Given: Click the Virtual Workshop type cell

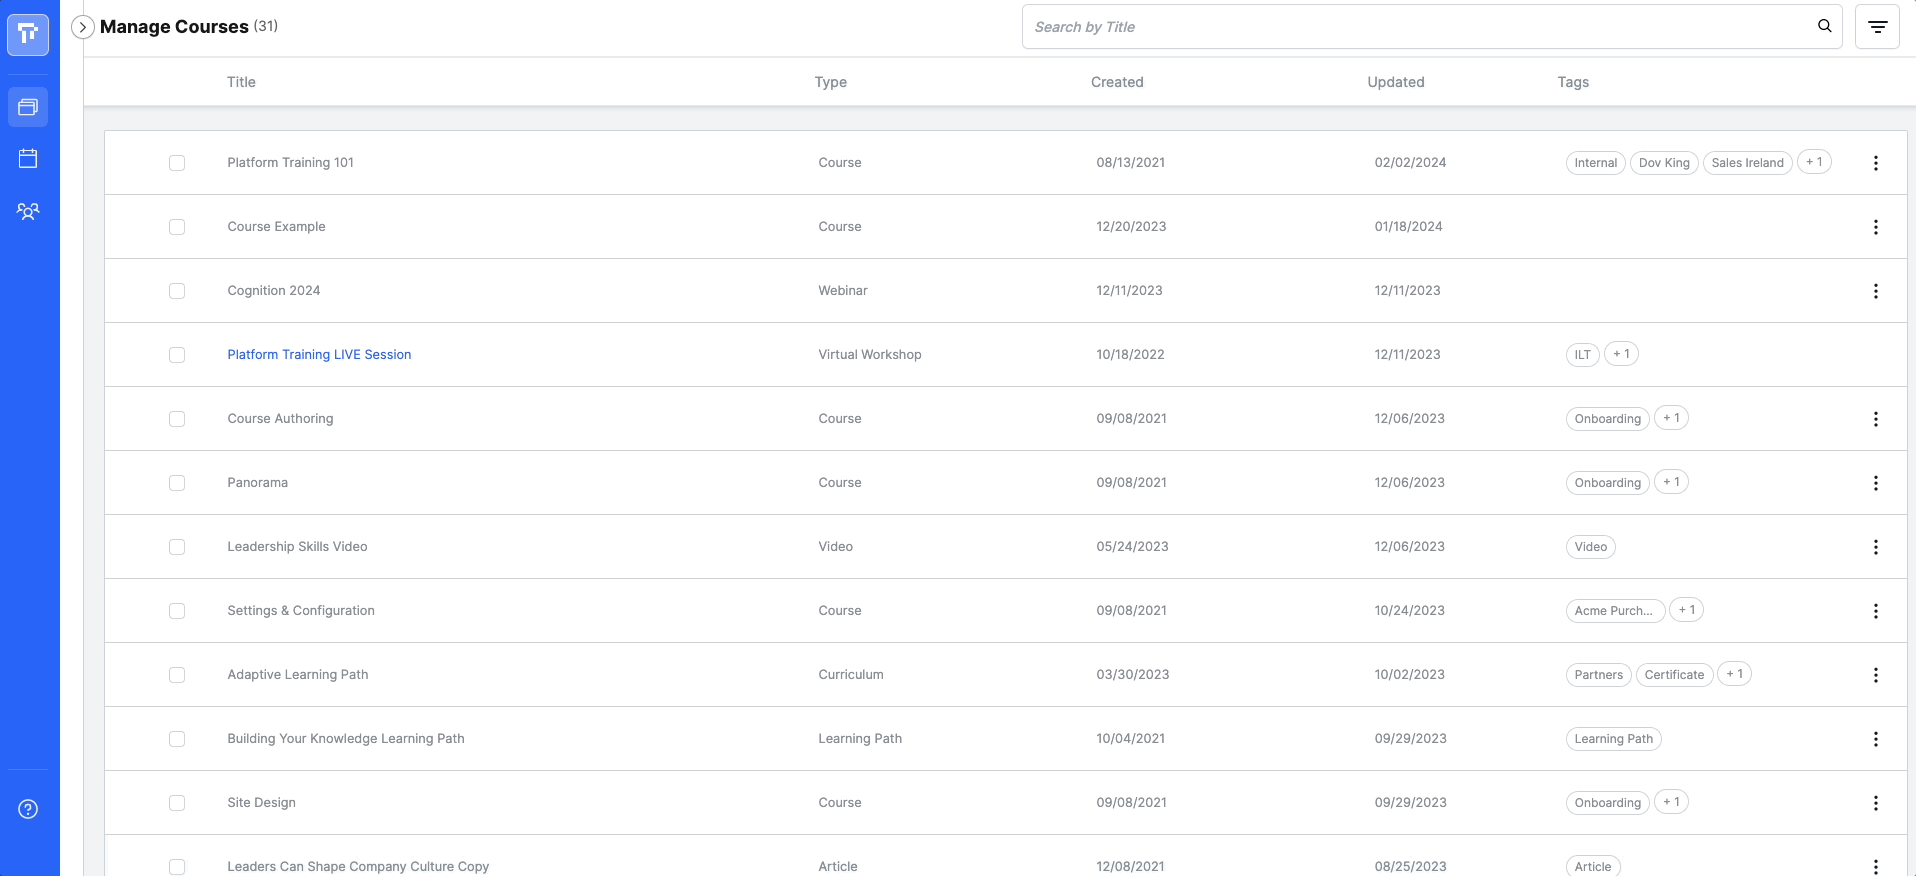Looking at the screenshot, I should tap(870, 355).
